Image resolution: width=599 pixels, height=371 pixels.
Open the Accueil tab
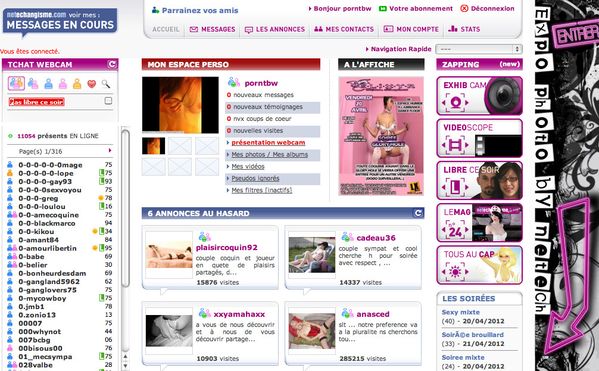tap(166, 29)
